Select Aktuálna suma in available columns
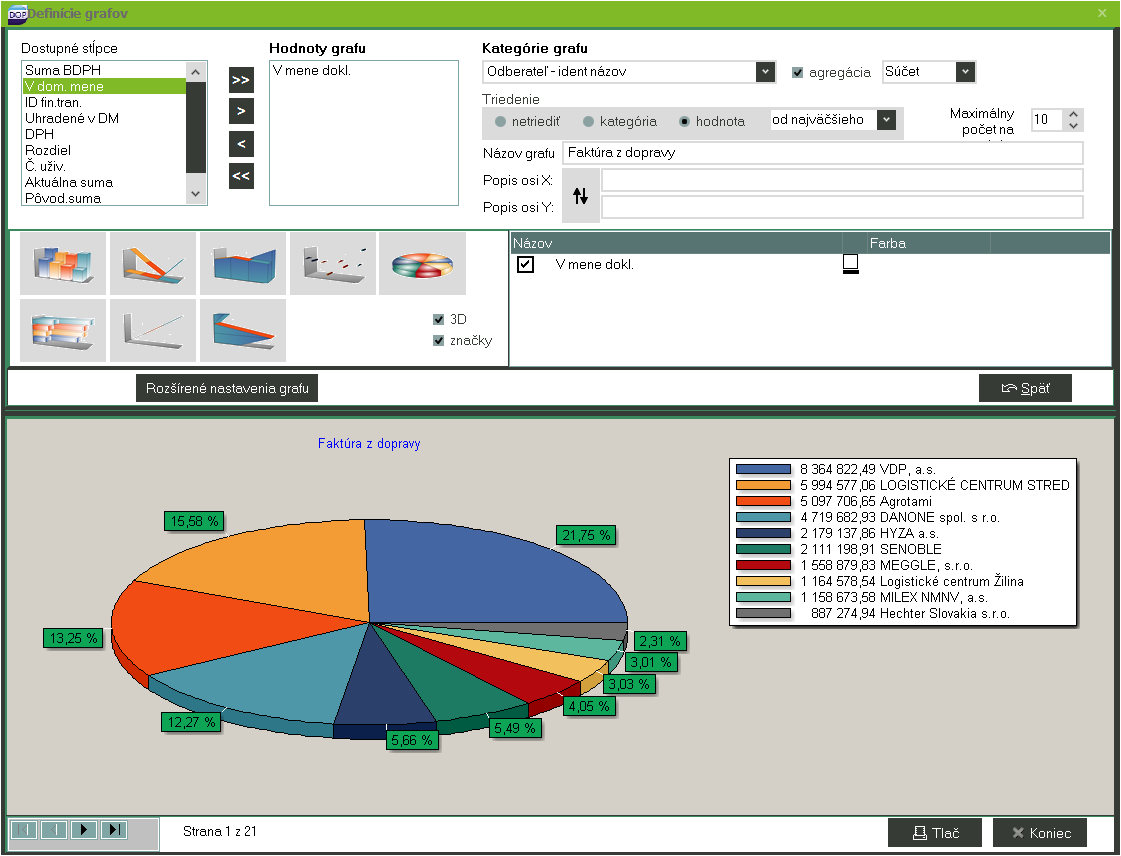The height and width of the screenshot is (856, 1121). tap(68, 182)
